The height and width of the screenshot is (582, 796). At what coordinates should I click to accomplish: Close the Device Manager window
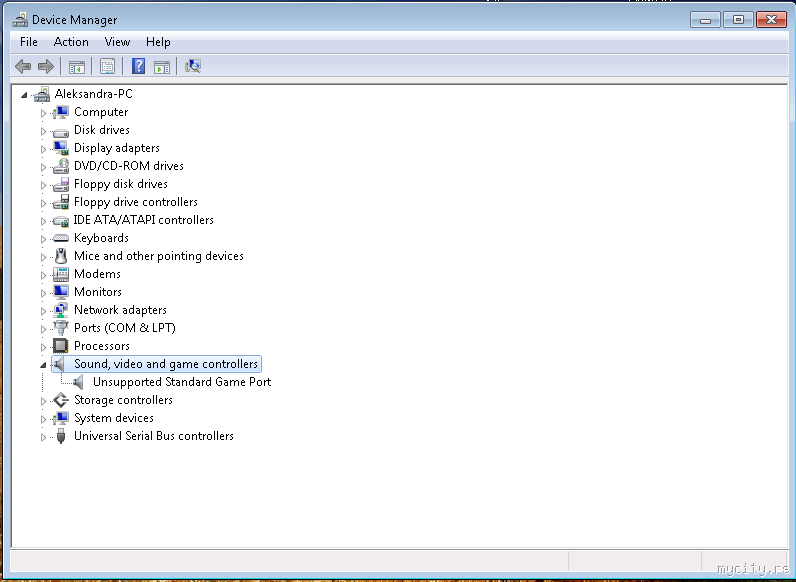click(x=771, y=20)
